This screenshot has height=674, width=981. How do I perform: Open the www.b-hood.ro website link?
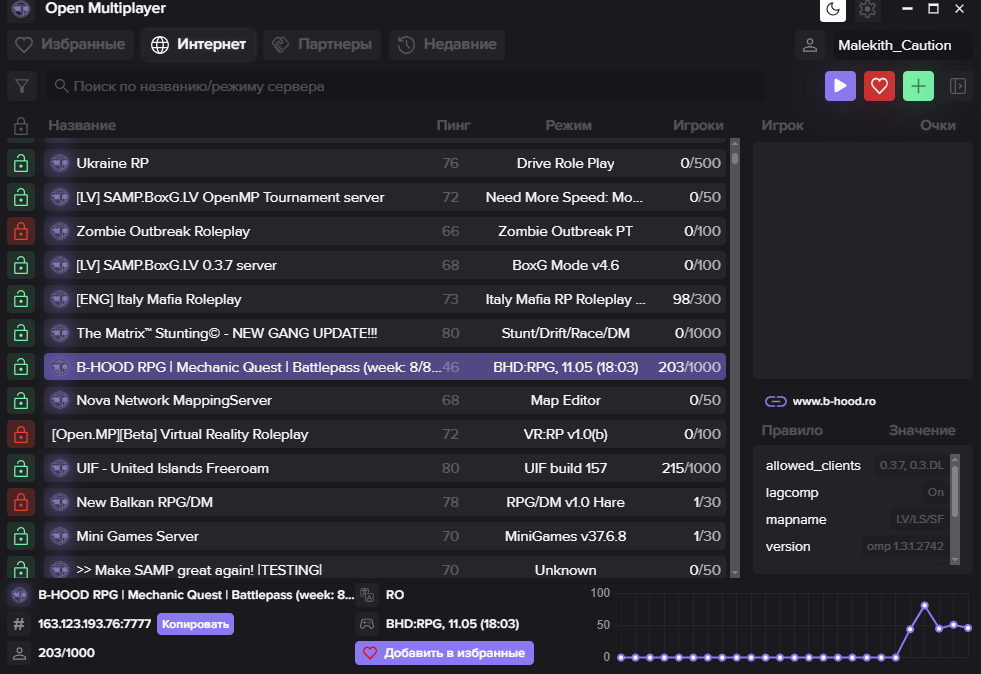[834, 401]
